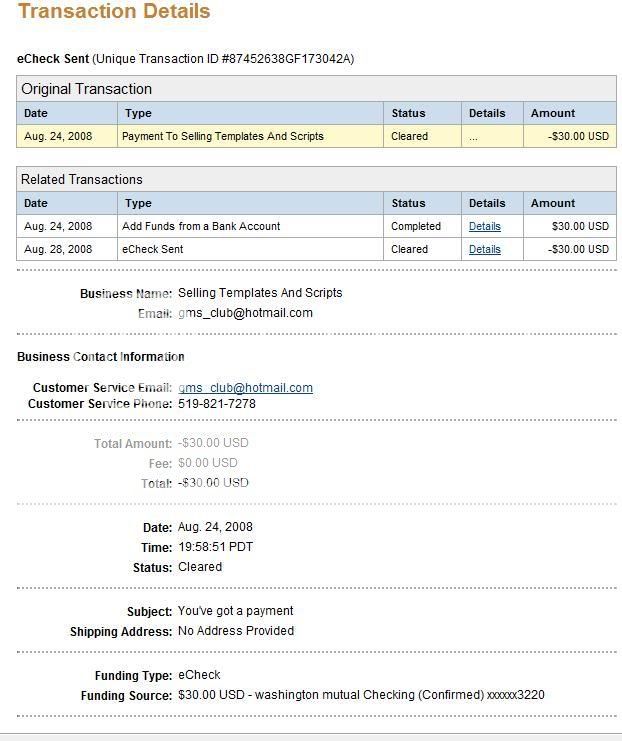The width and height of the screenshot is (622, 741).
Task: Click the plain Email address below Business Name
Action: pos(245,313)
